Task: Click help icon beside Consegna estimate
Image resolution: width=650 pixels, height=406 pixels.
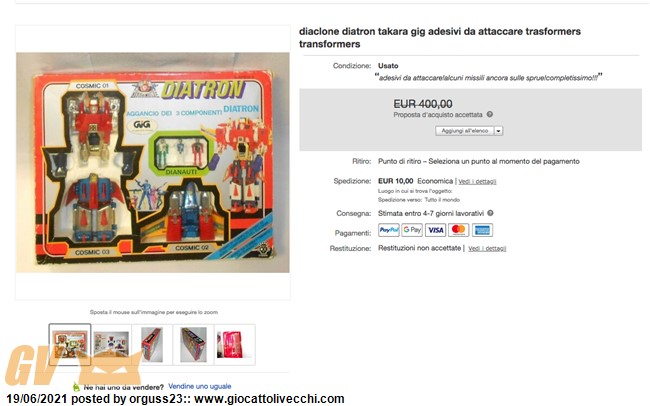Action: tap(490, 213)
